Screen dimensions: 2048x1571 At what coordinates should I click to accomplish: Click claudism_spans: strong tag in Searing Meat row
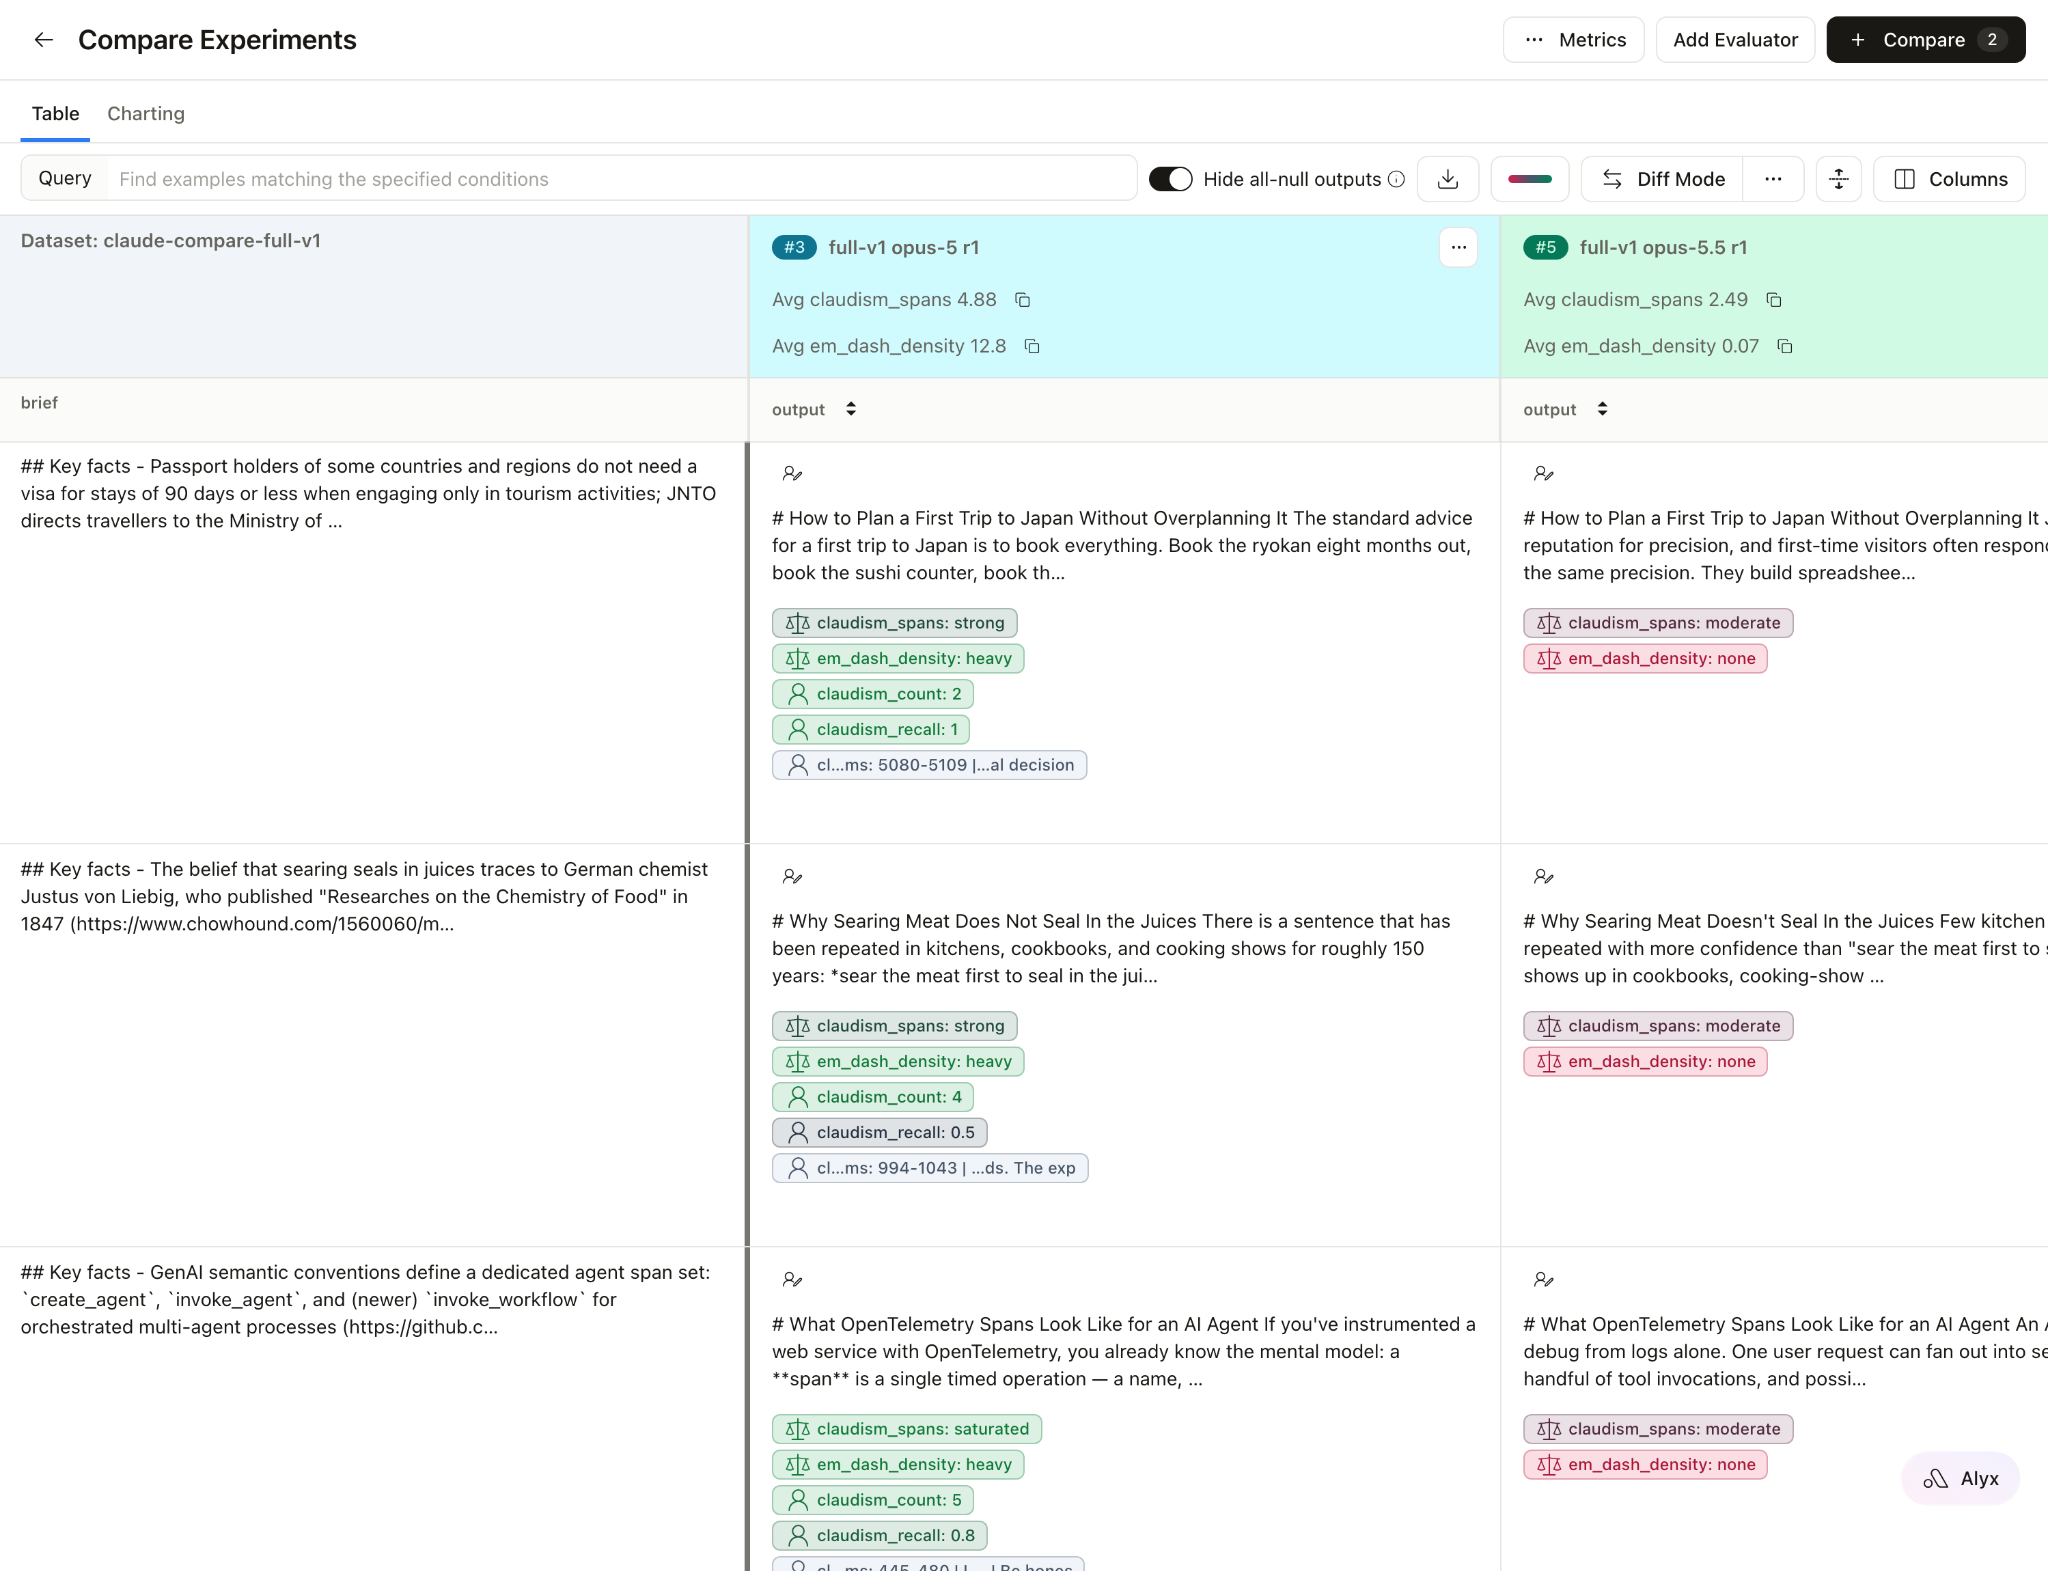point(894,1026)
